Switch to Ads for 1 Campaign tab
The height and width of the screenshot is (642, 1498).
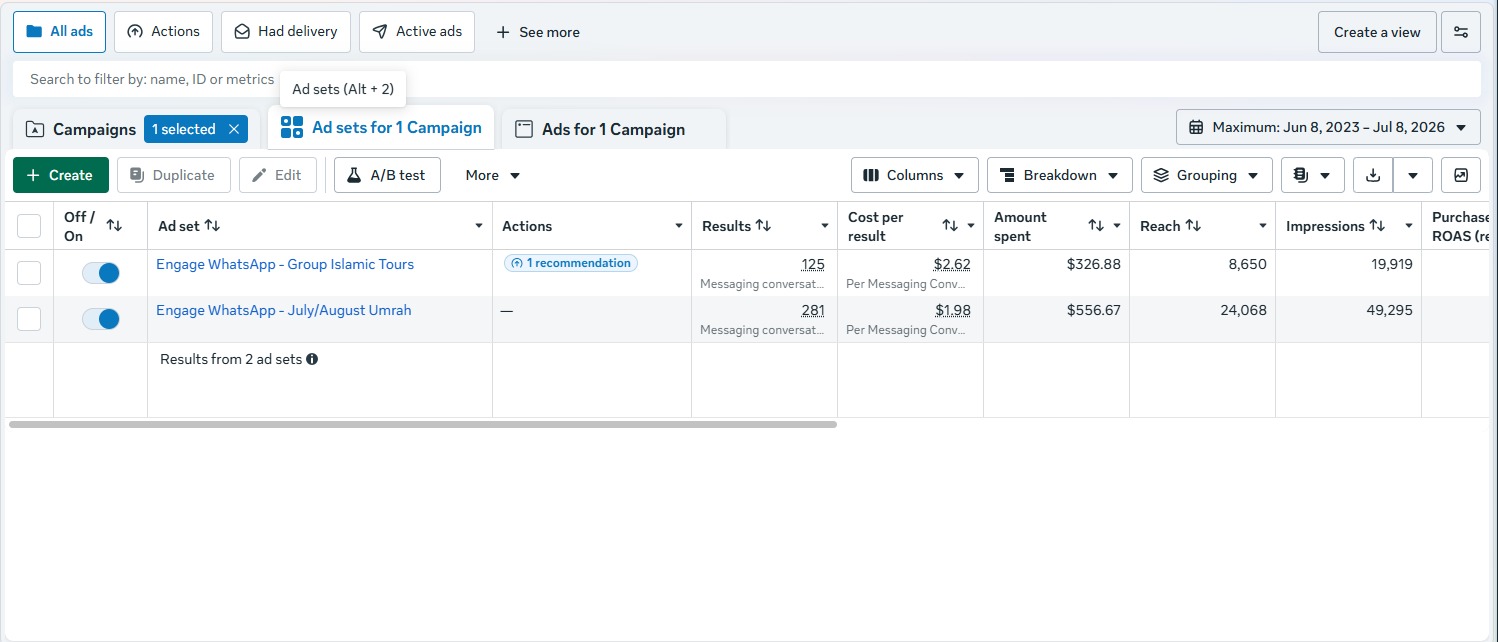click(x=613, y=129)
